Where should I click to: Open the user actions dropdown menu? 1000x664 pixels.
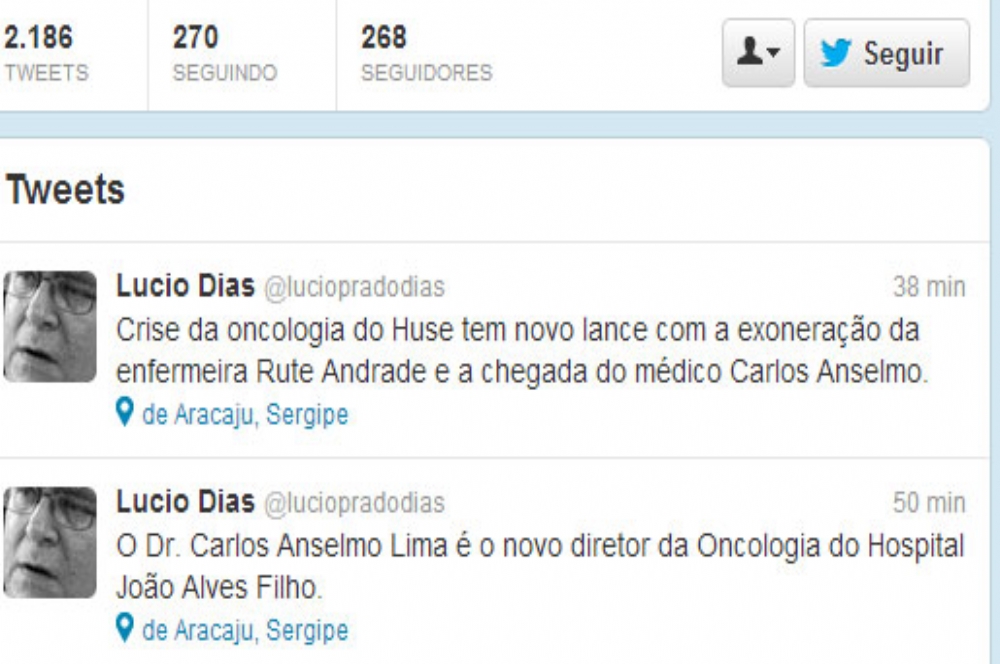(758, 53)
